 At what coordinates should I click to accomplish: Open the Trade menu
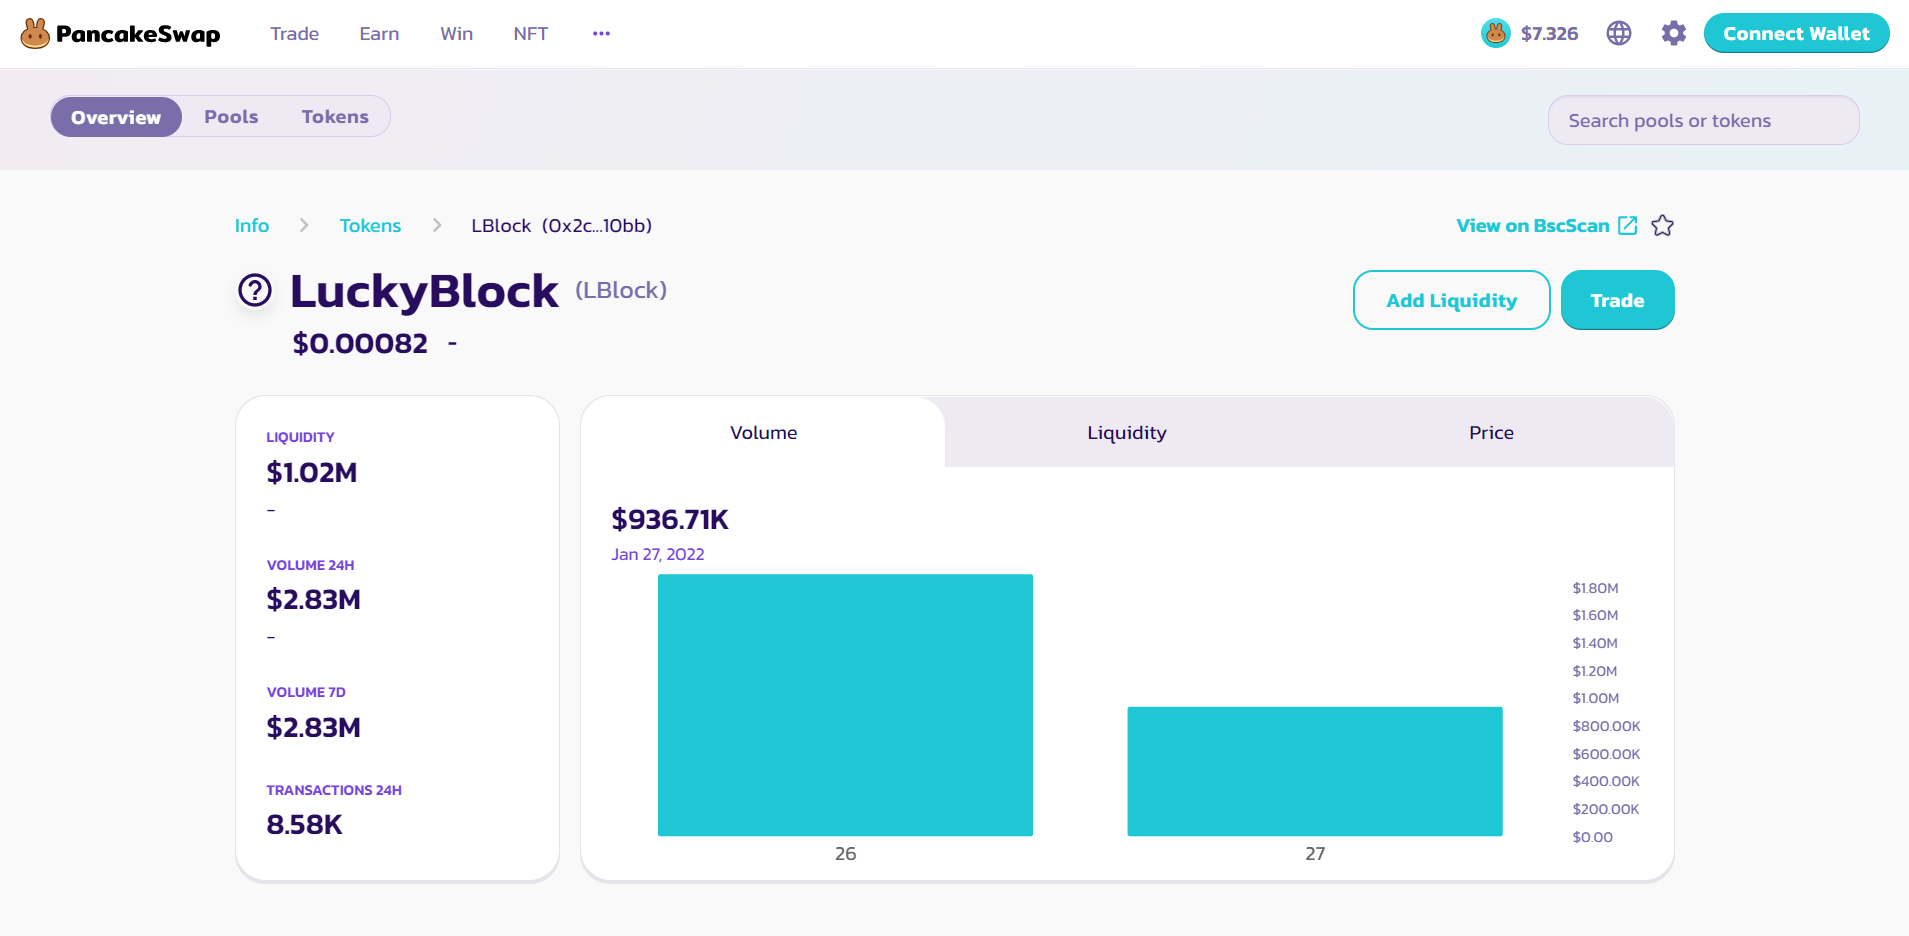295,34
